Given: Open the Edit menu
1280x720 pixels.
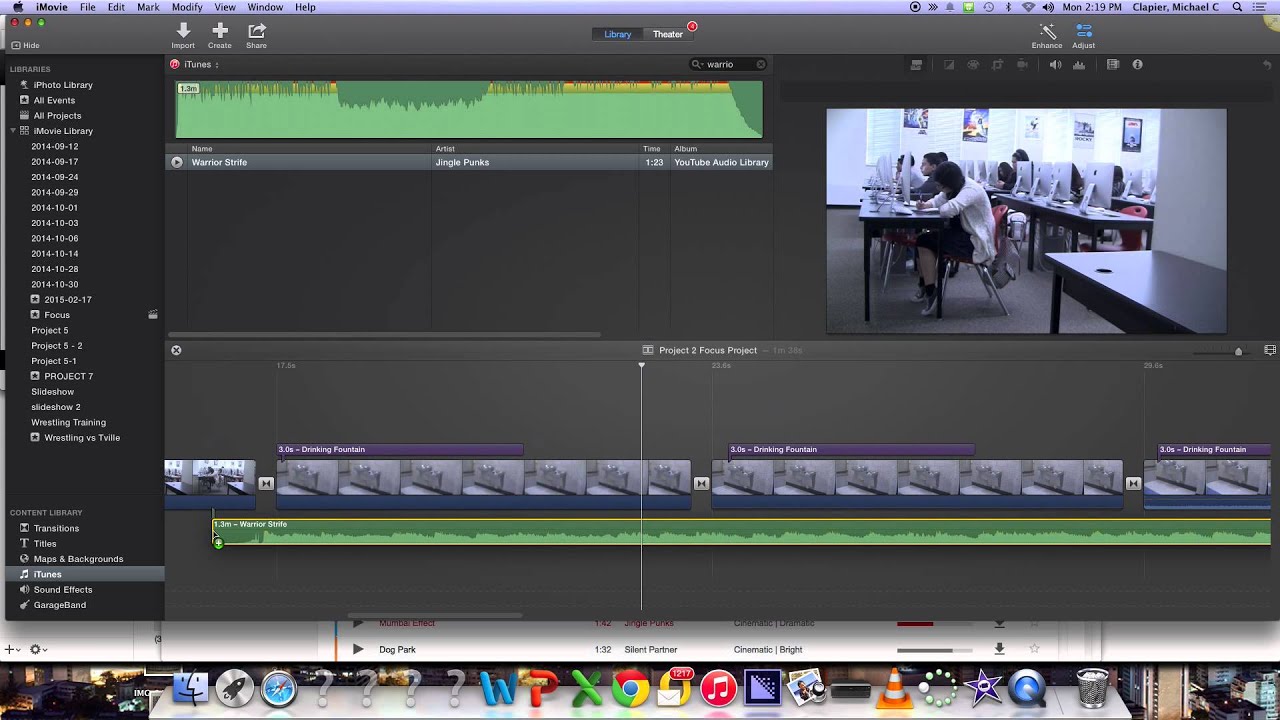Looking at the screenshot, I should [x=116, y=7].
